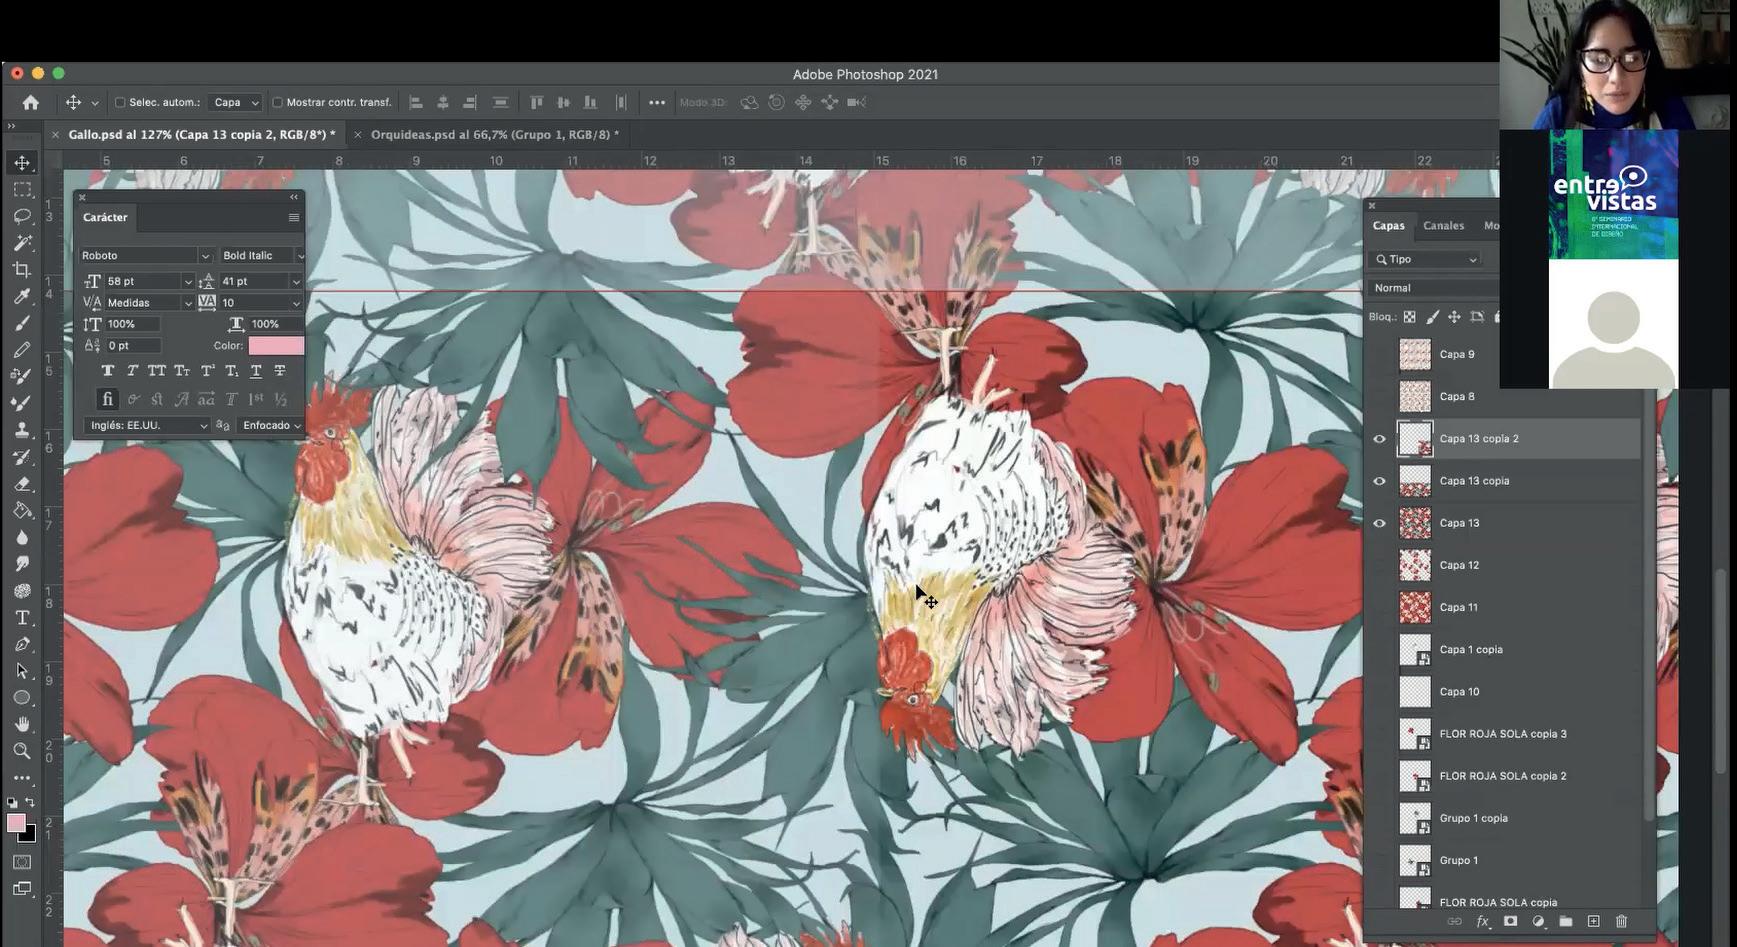Enable the Selec. autom. checkbox
The width and height of the screenshot is (1737, 947).
120,102
